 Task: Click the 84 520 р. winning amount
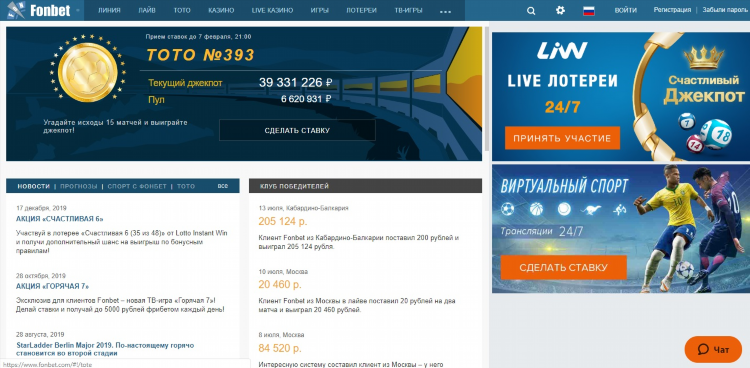coord(280,348)
